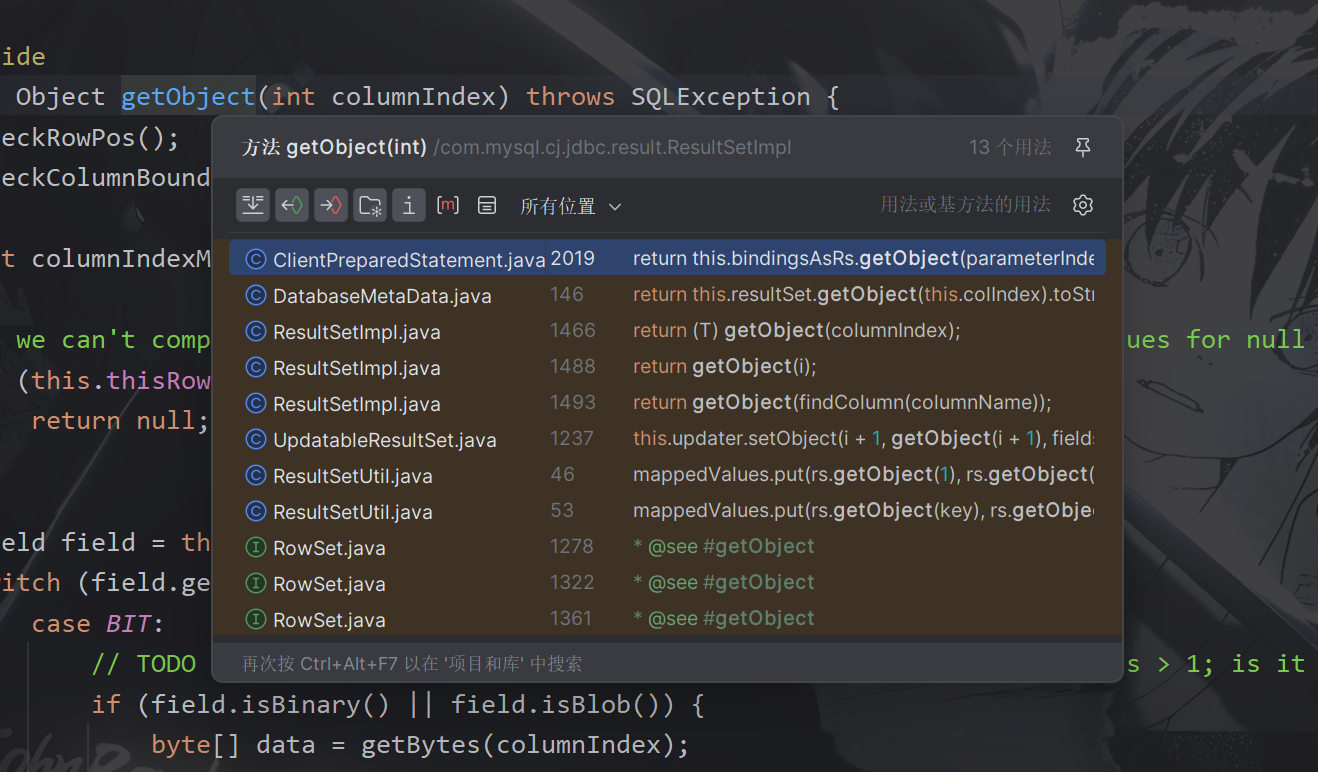Open UpdatableResultSet.java usage at line 1237

667,439
